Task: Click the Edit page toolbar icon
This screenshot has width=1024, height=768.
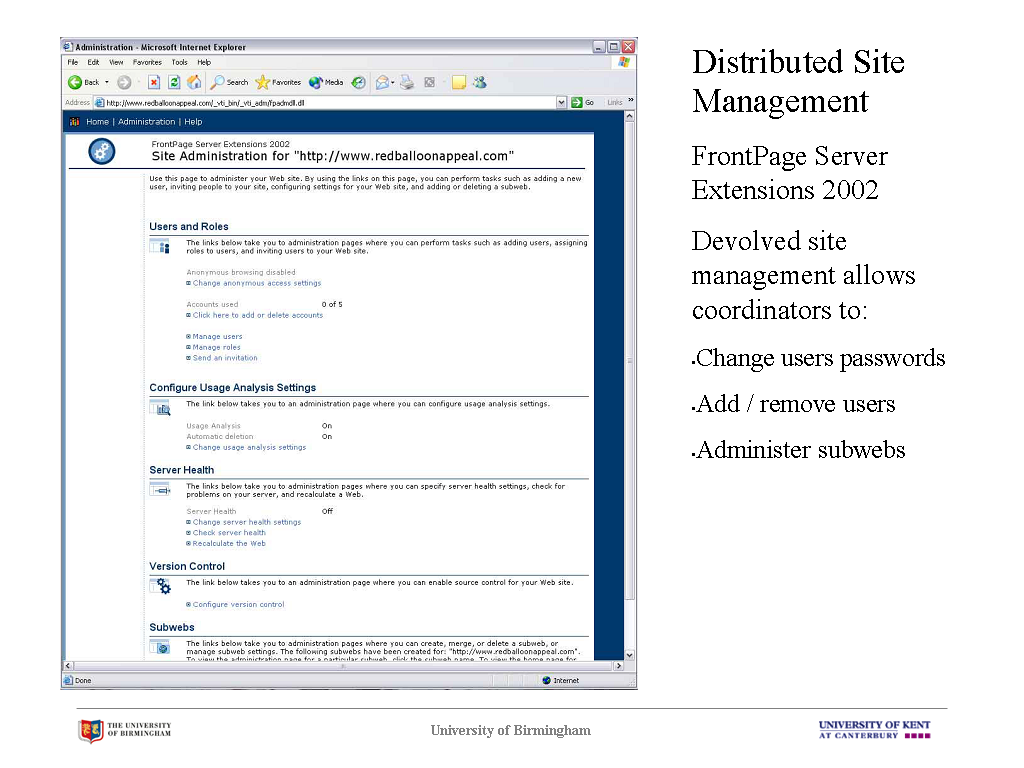Action: [x=429, y=82]
